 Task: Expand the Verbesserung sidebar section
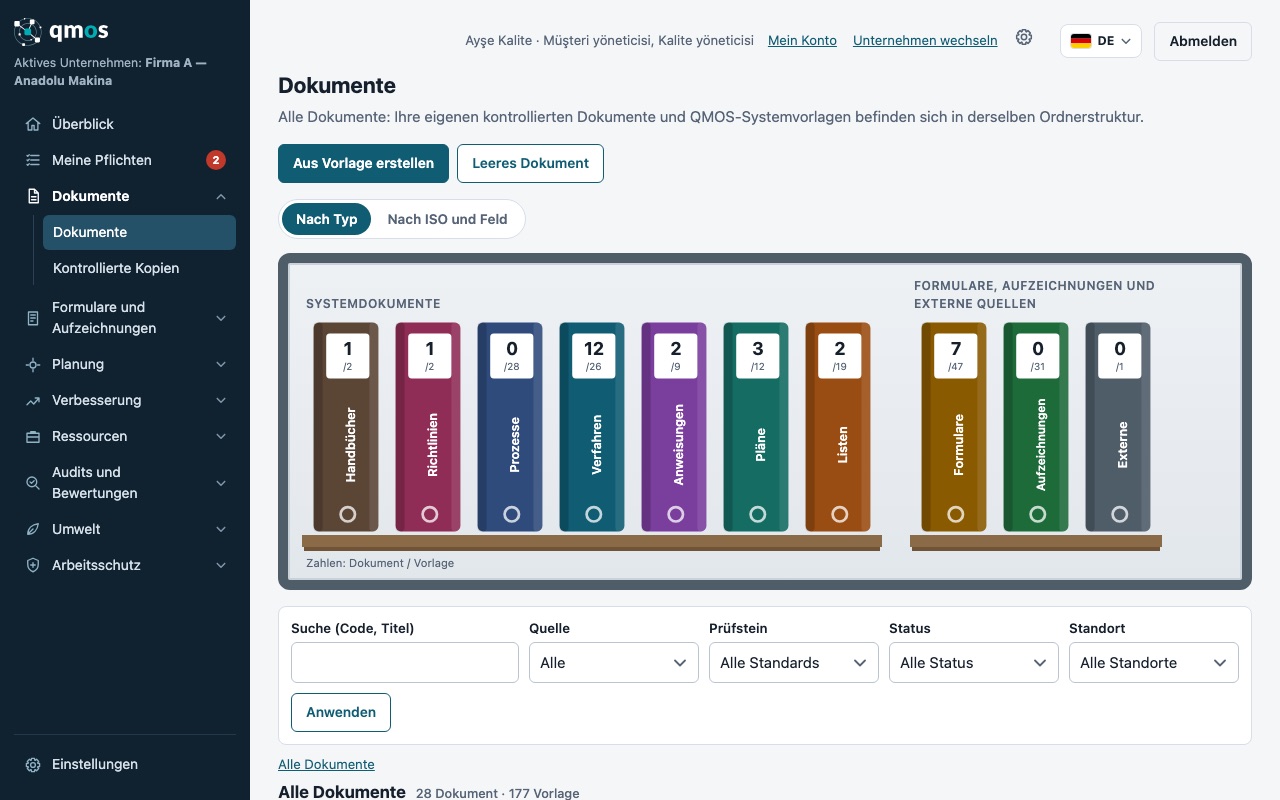(221, 400)
